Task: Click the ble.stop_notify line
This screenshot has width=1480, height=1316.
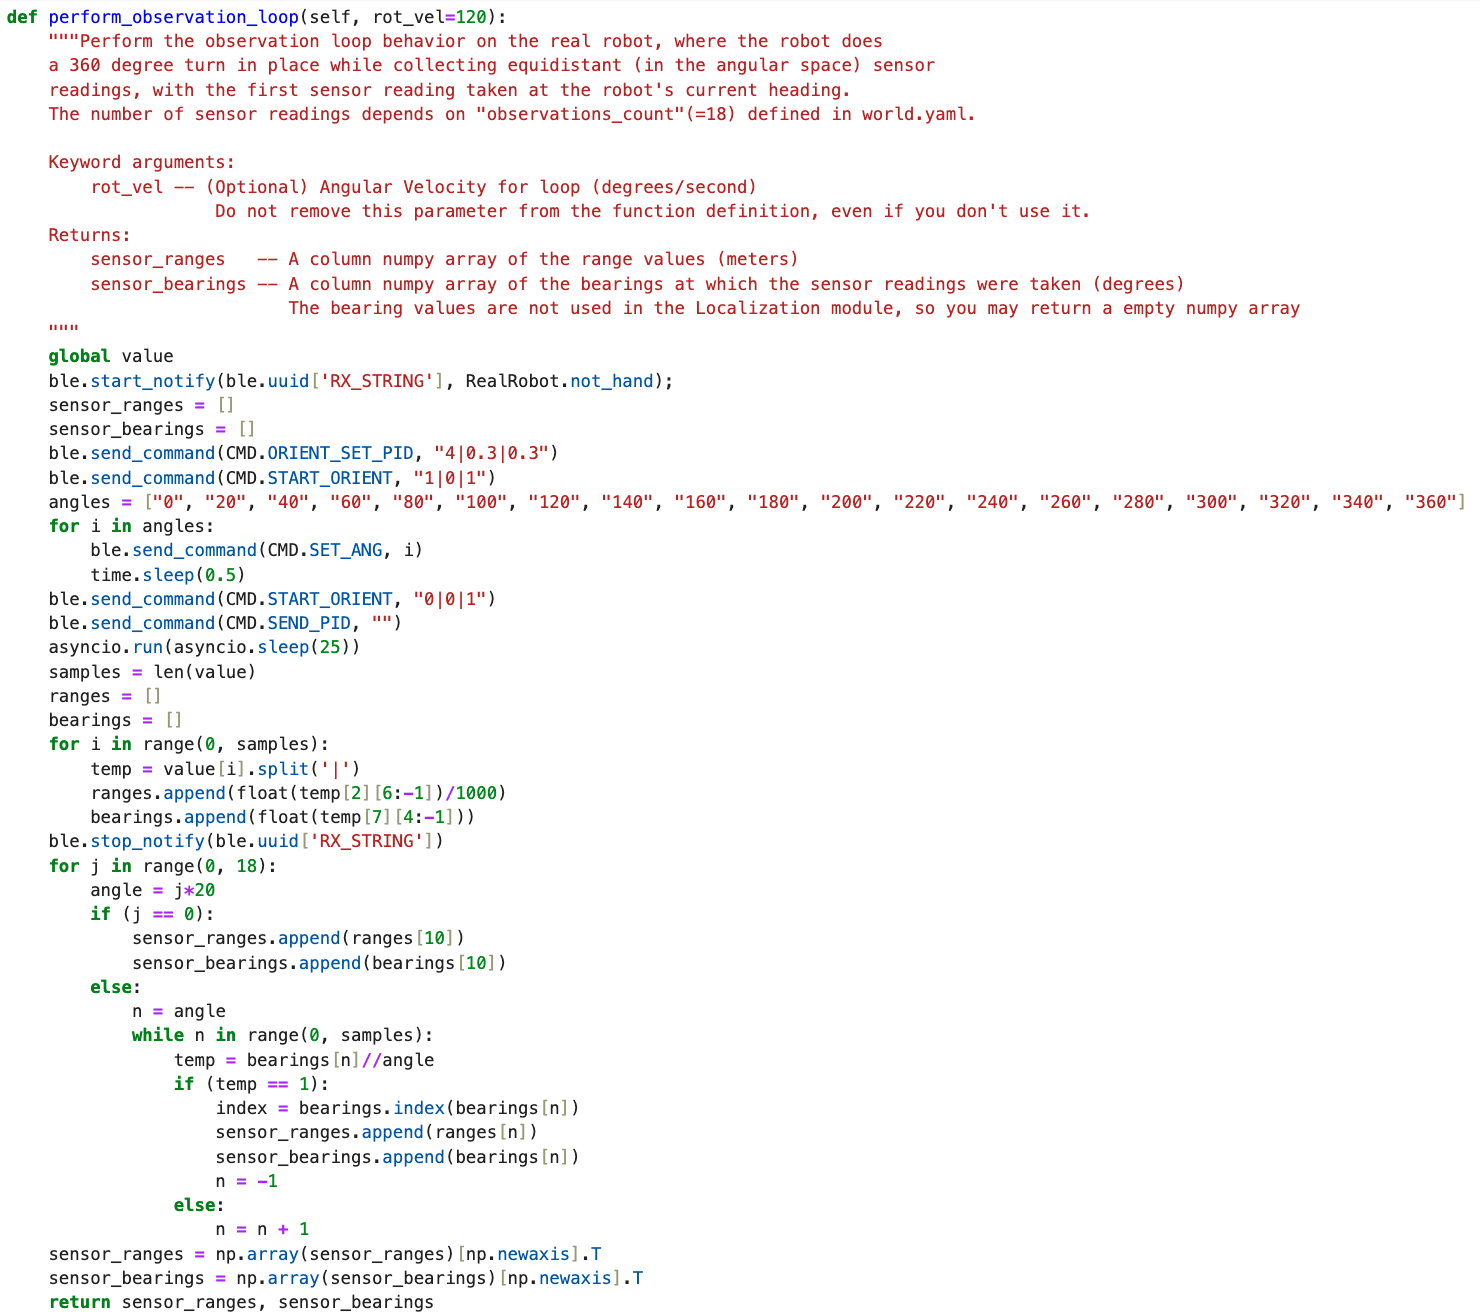Action: point(246,841)
